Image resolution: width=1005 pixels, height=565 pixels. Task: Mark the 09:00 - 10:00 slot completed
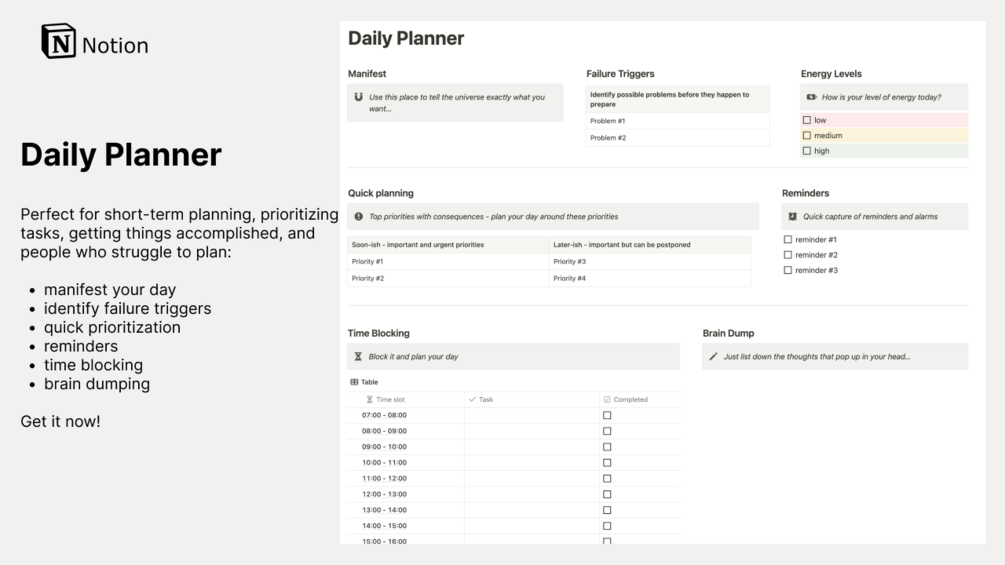tap(607, 447)
